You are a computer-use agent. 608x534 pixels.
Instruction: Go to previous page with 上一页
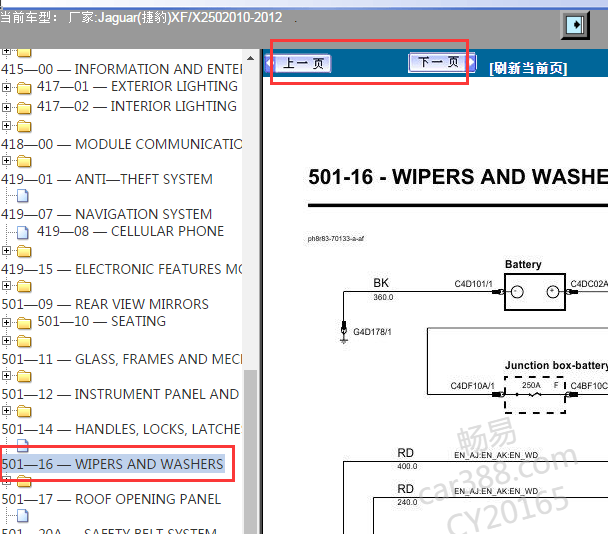[299, 63]
